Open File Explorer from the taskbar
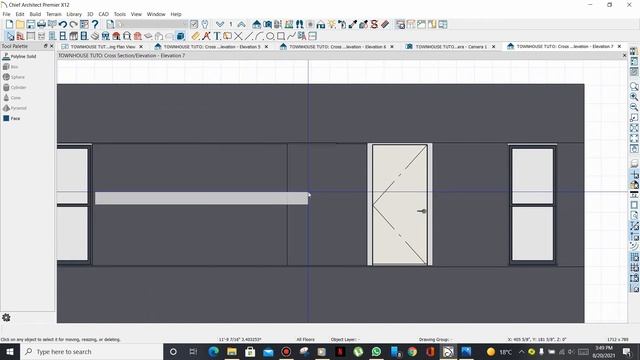The height and width of the screenshot is (360, 640). point(232,351)
